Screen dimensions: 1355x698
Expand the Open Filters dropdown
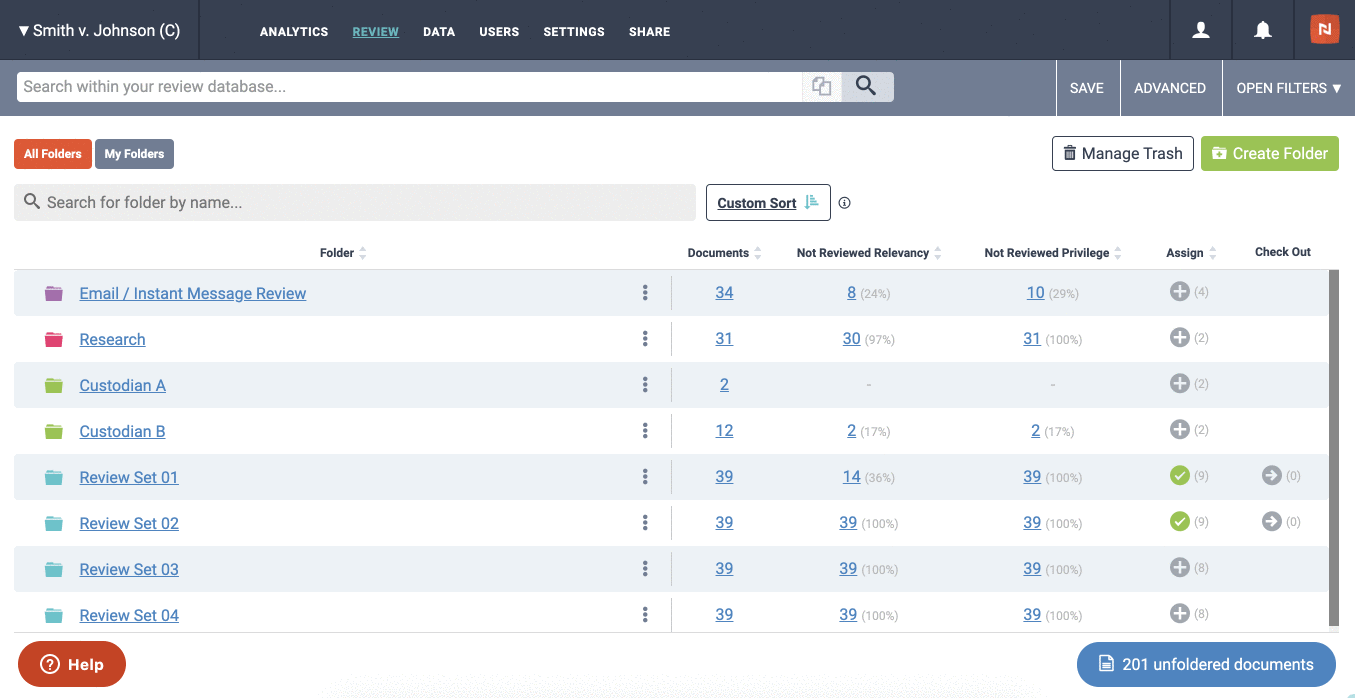1288,88
